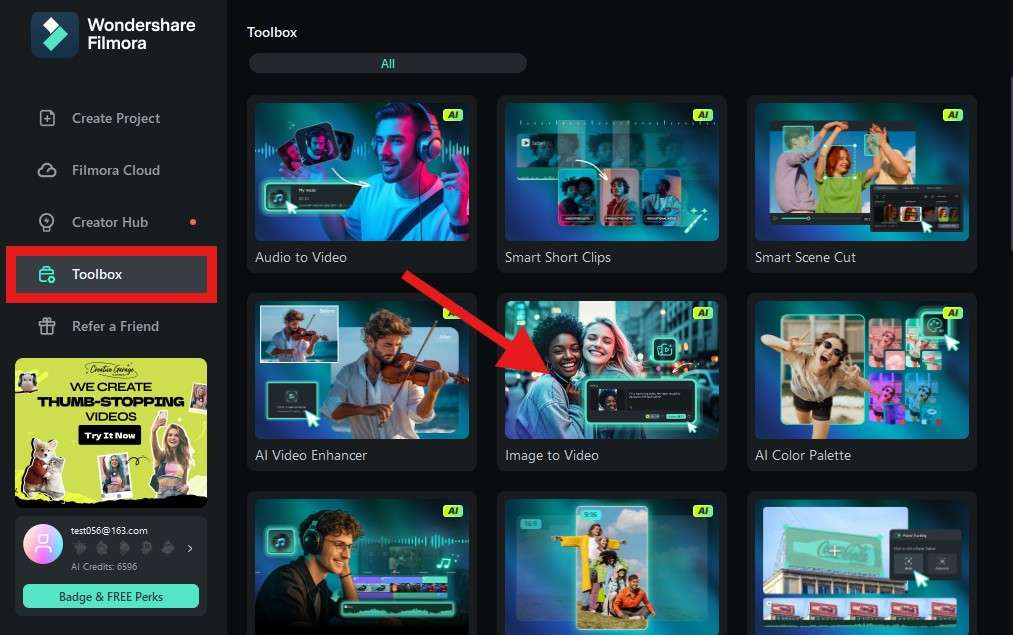Click the Creator Hub lightbulb icon
The width and height of the screenshot is (1013, 635).
pos(47,222)
